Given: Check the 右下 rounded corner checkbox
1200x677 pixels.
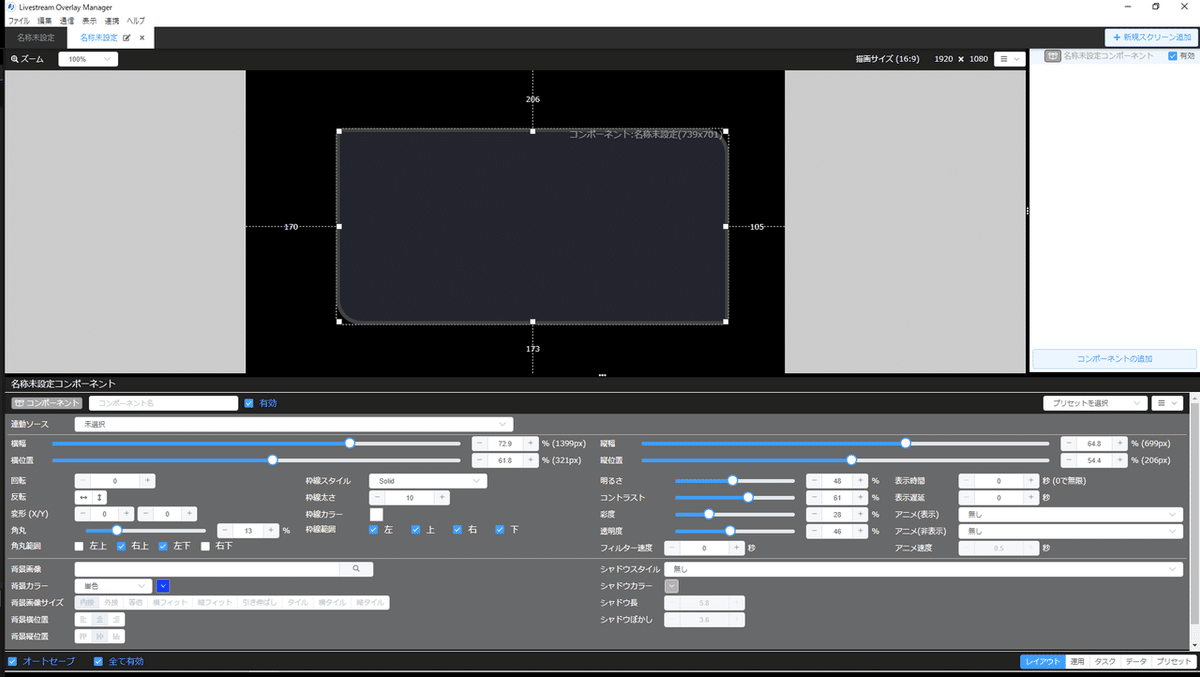Looking at the screenshot, I should pyautogui.click(x=205, y=546).
